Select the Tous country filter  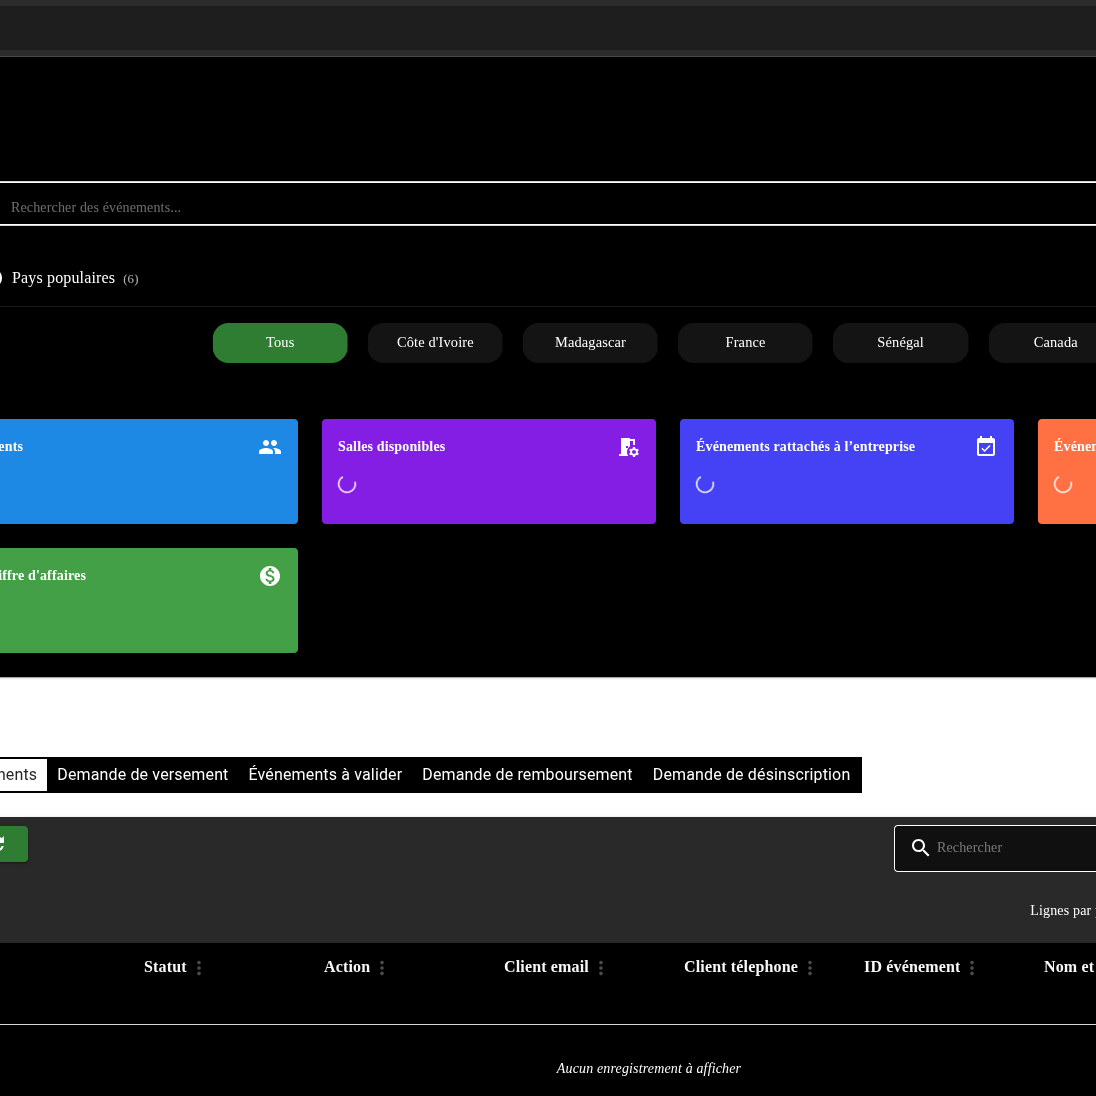(x=280, y=343)
